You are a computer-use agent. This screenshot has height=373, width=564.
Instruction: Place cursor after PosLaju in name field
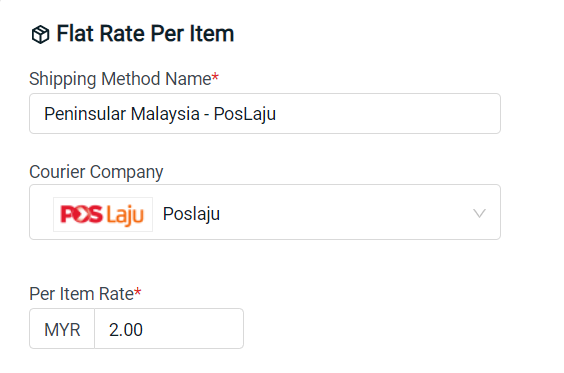[277, 114]
